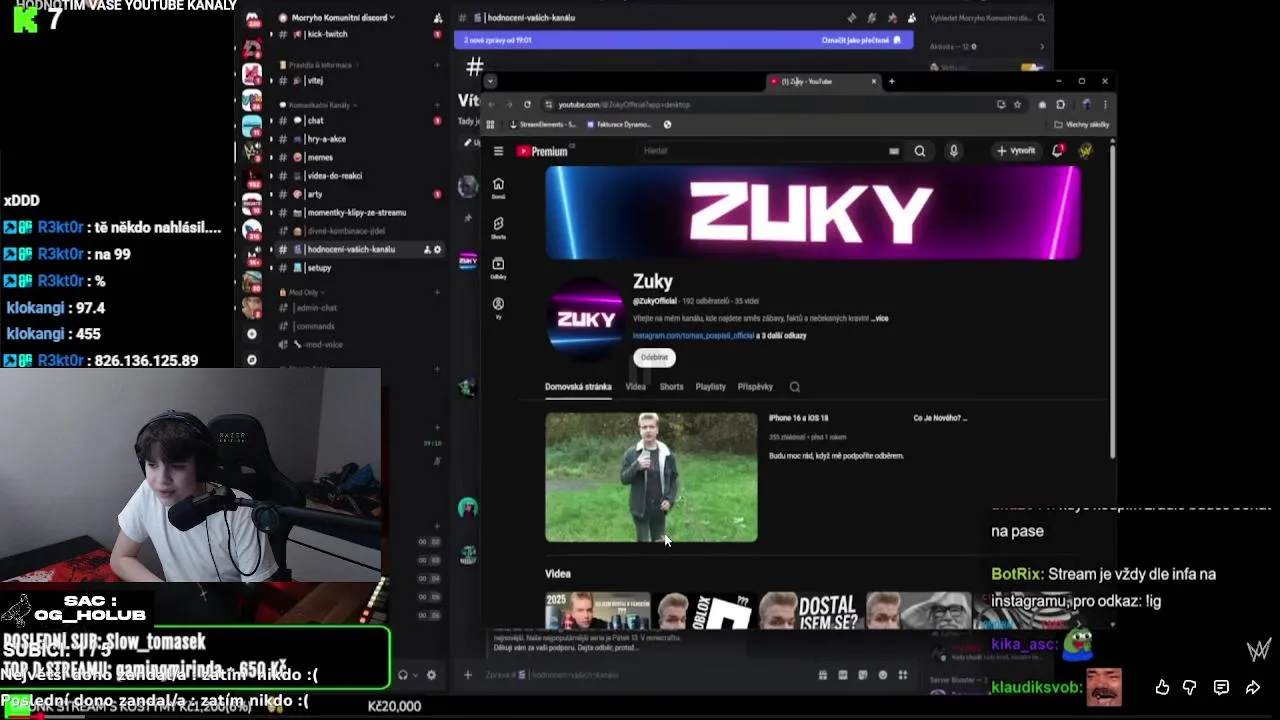
Task: Activate YouTube voice search microphone
Action: [x=954, y=151]
